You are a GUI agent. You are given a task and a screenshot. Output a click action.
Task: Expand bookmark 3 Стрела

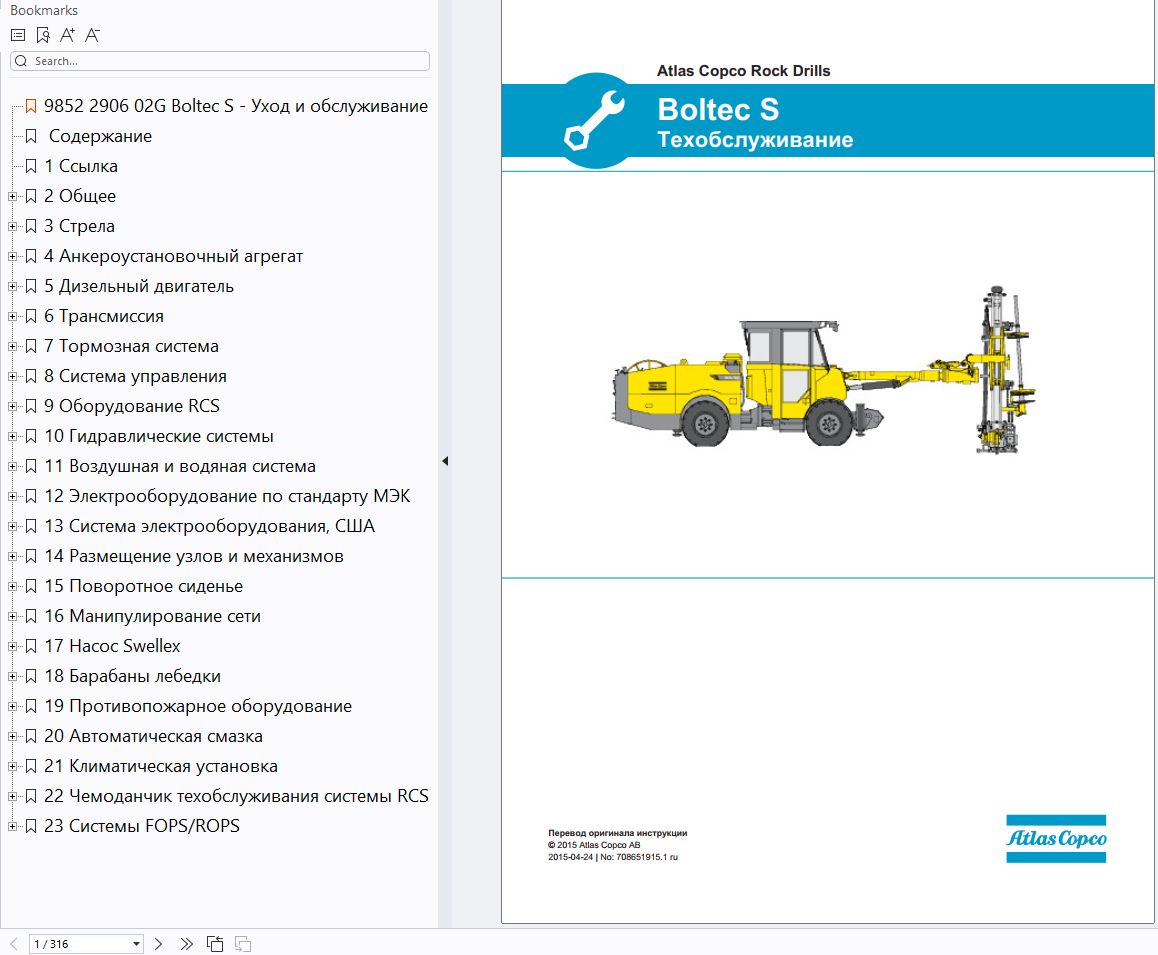pos(13,227)
